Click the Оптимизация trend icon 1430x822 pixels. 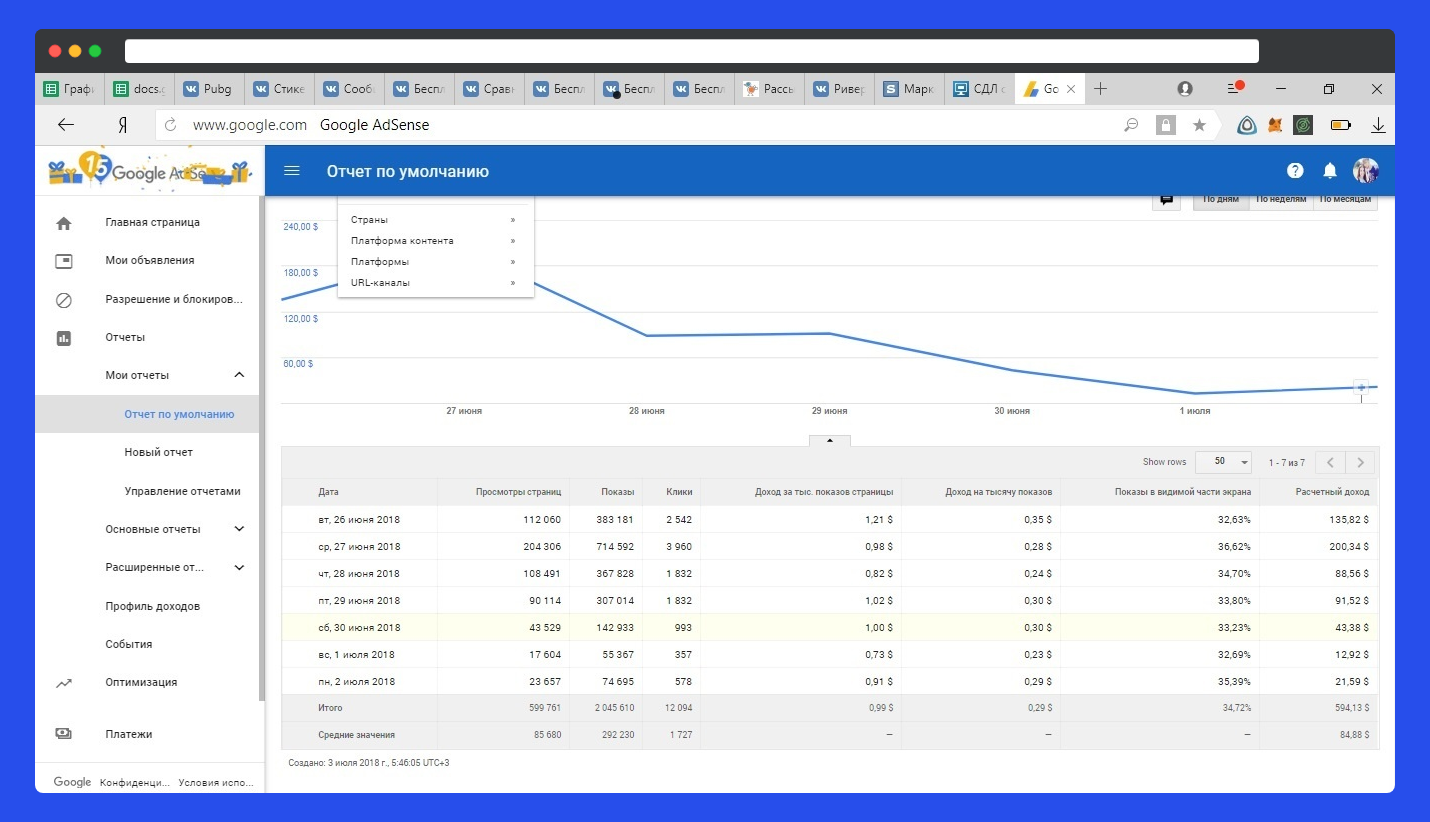pos(64,683)
